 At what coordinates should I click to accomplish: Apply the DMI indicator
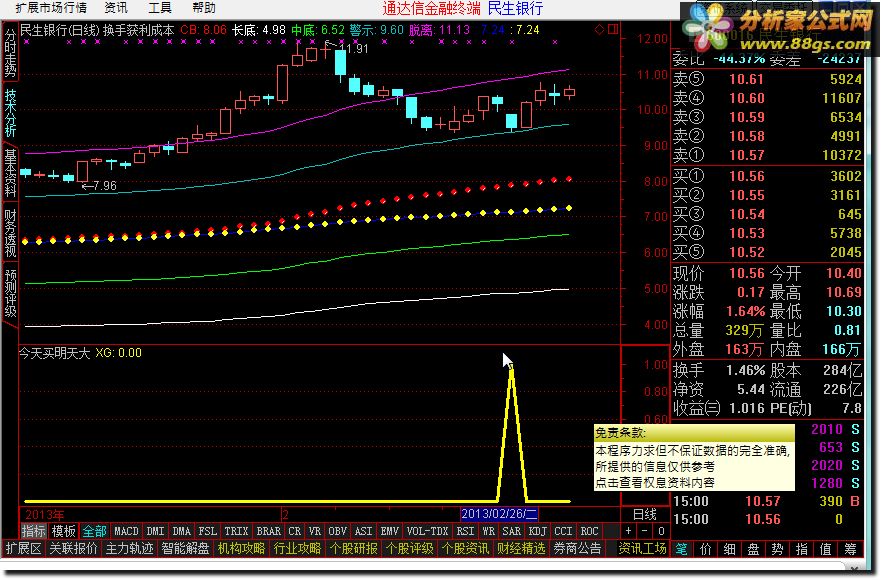point(155,531)
